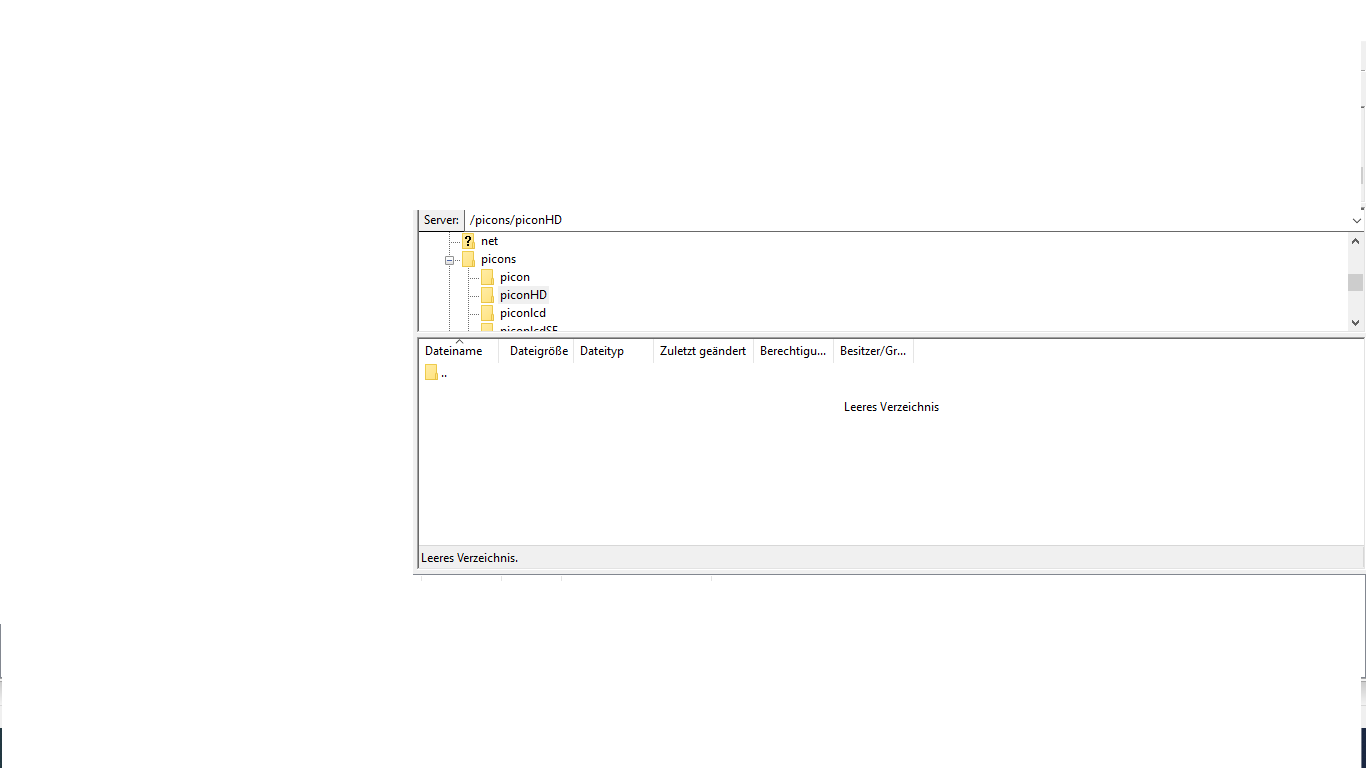Select the net entry in directory tree
This screenshot has width=1366, height=768.
click(x=489, y=241)
